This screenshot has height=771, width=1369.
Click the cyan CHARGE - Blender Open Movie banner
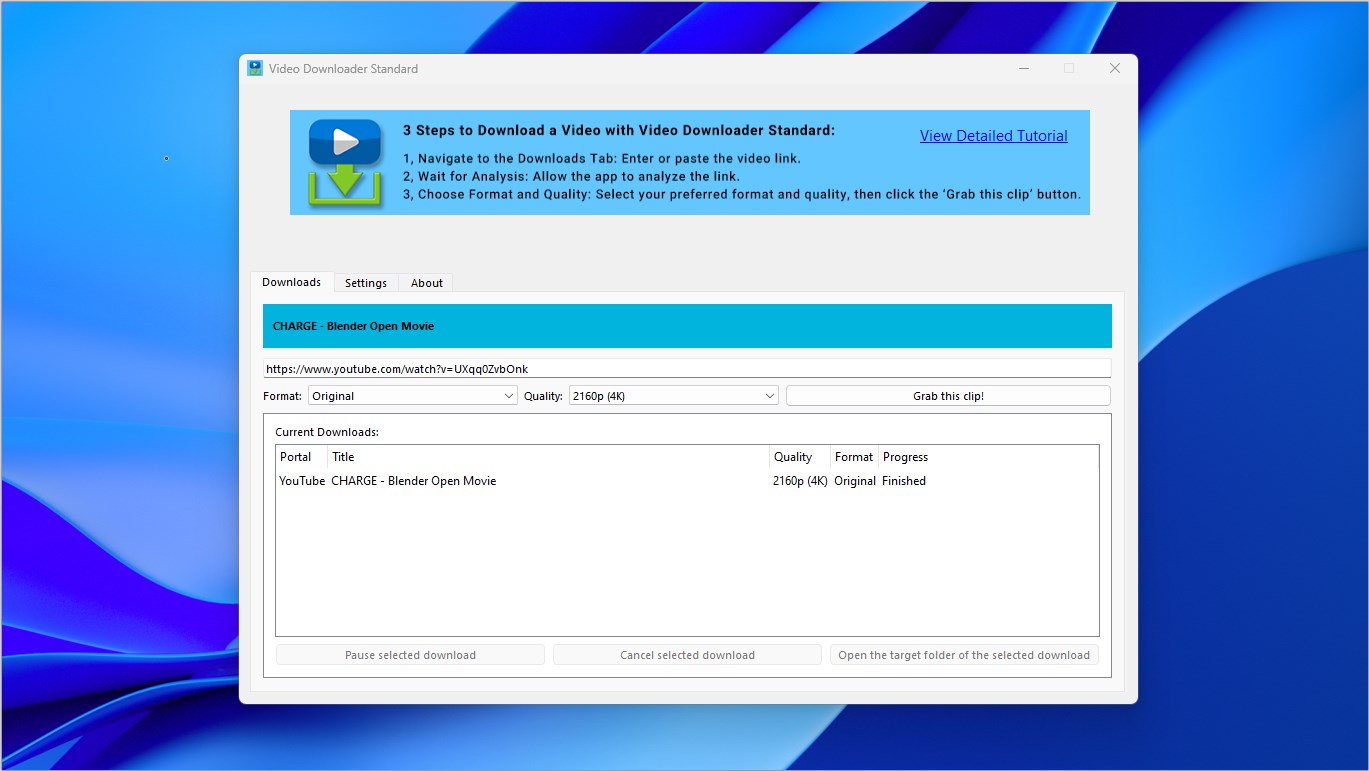tap(687, 325)
